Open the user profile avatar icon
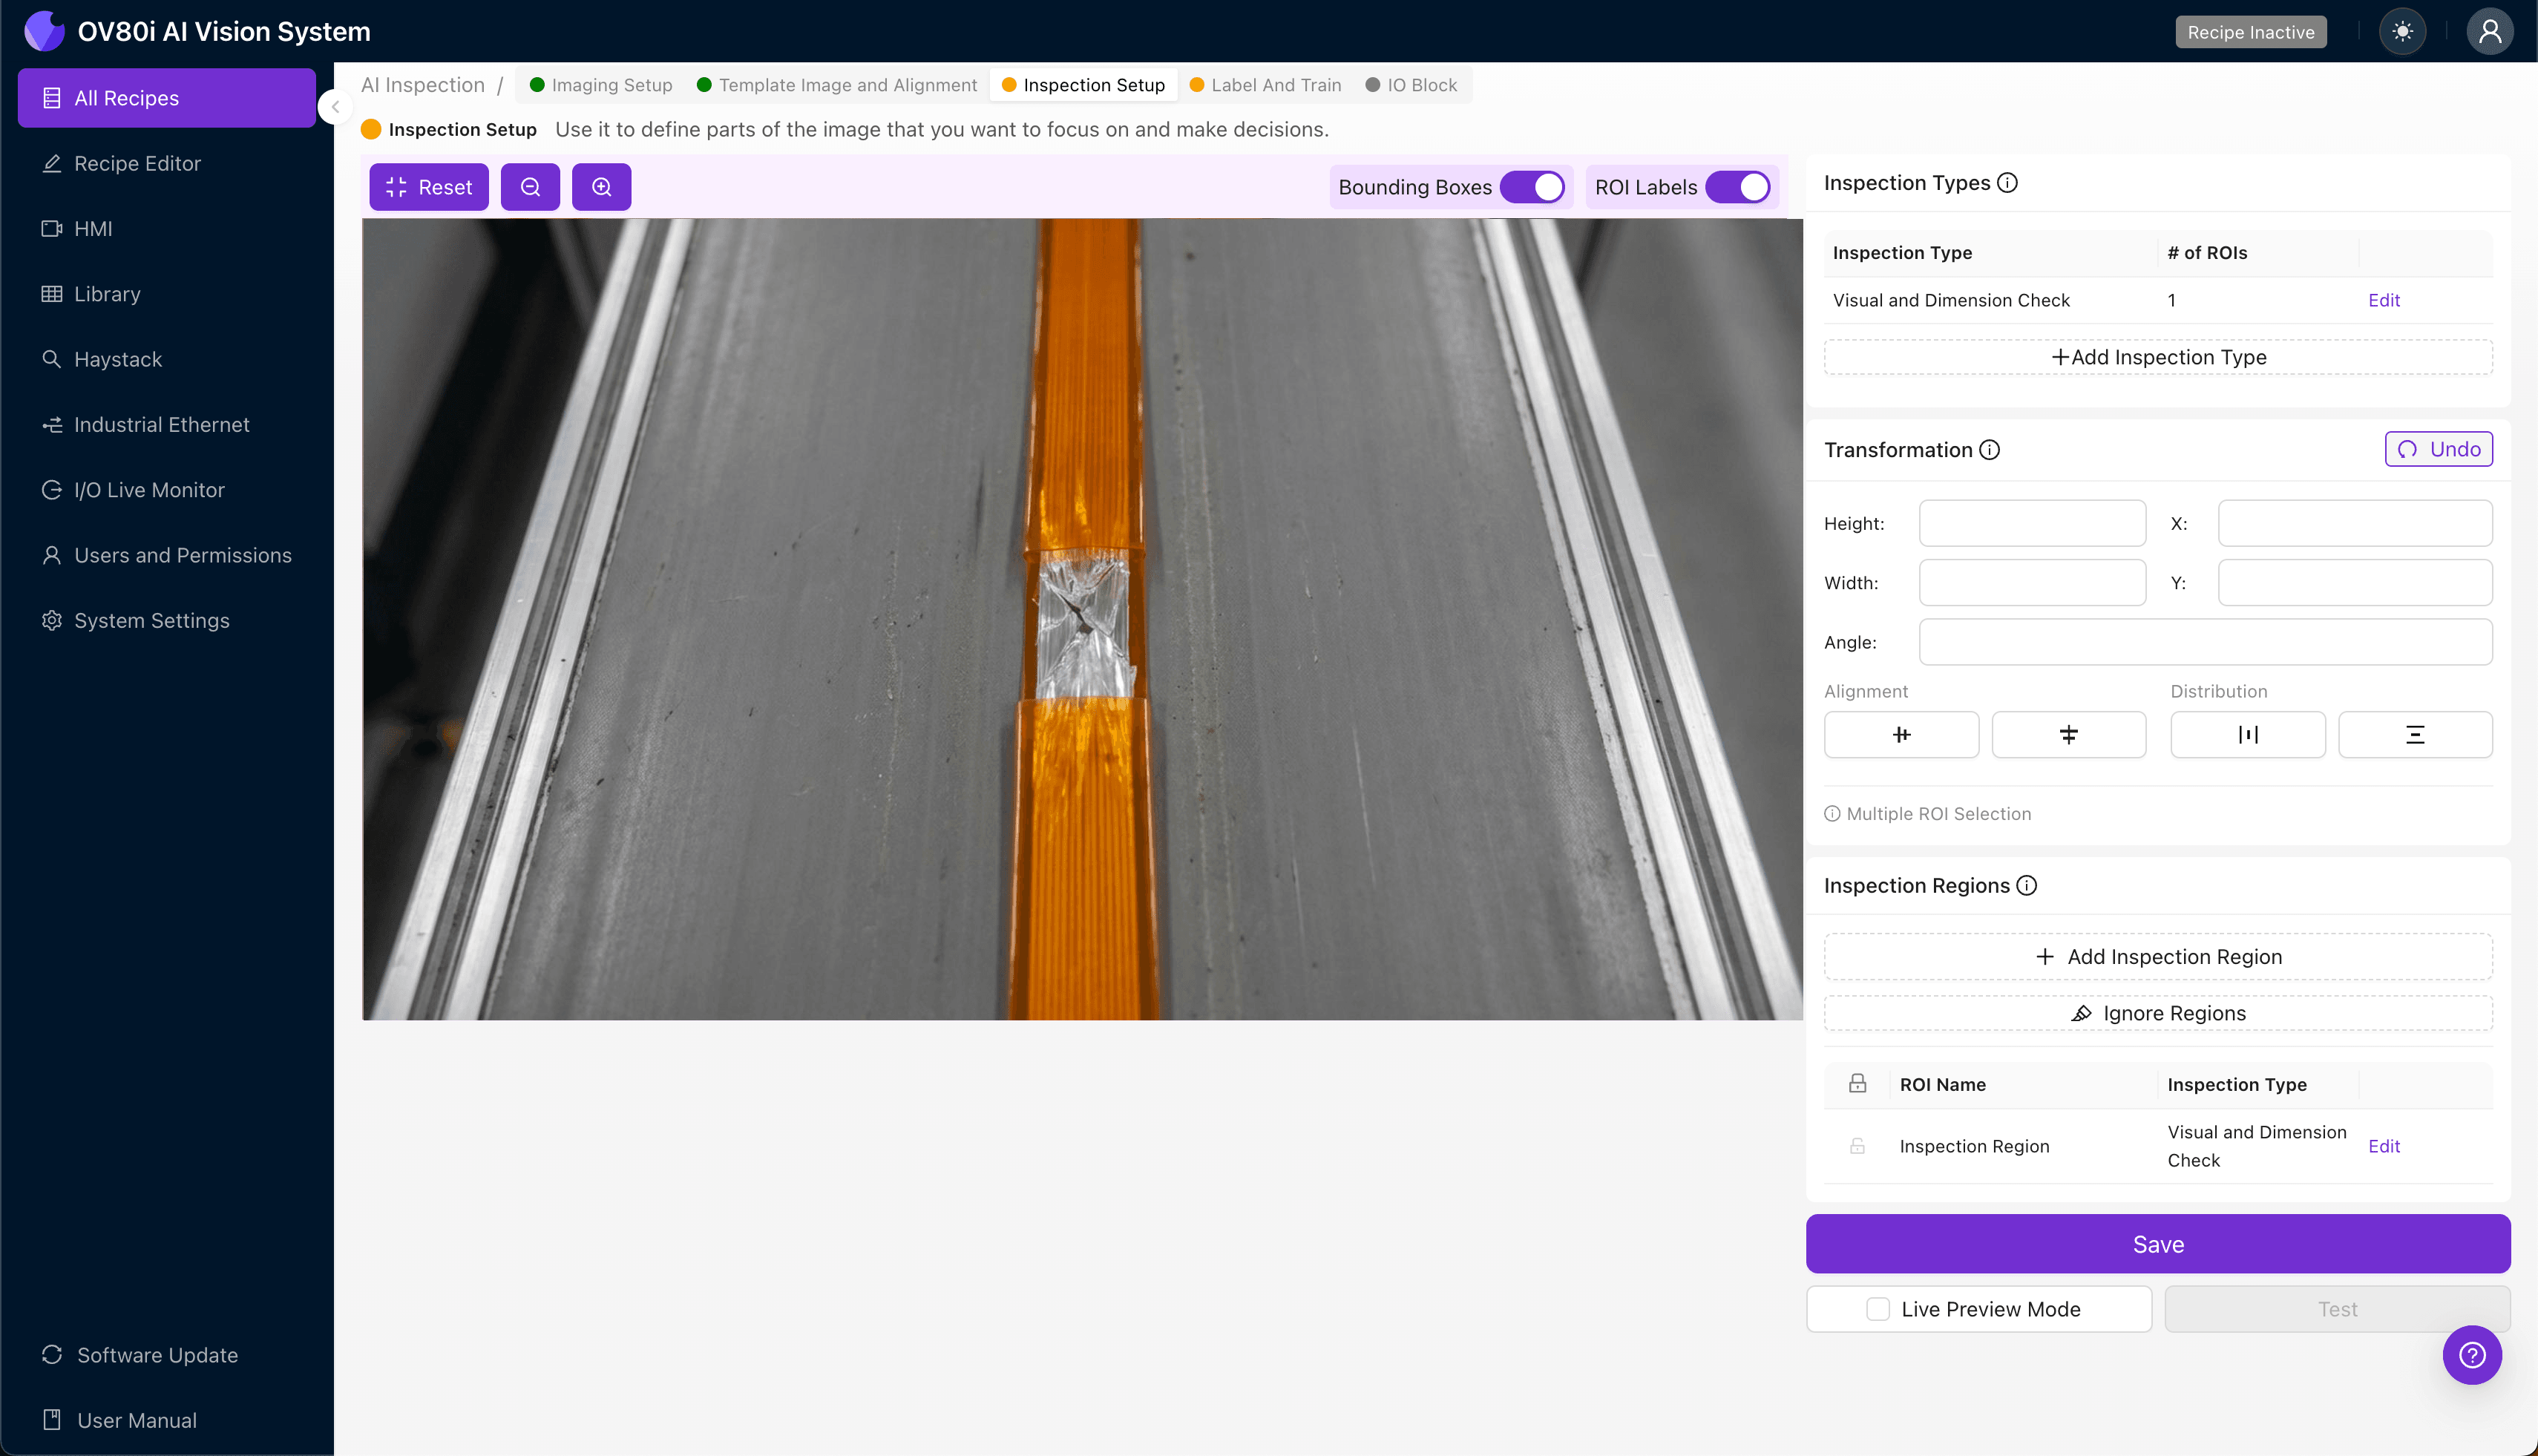Viewport: 2538px width, 1456px height. [x=2489, y=32]
